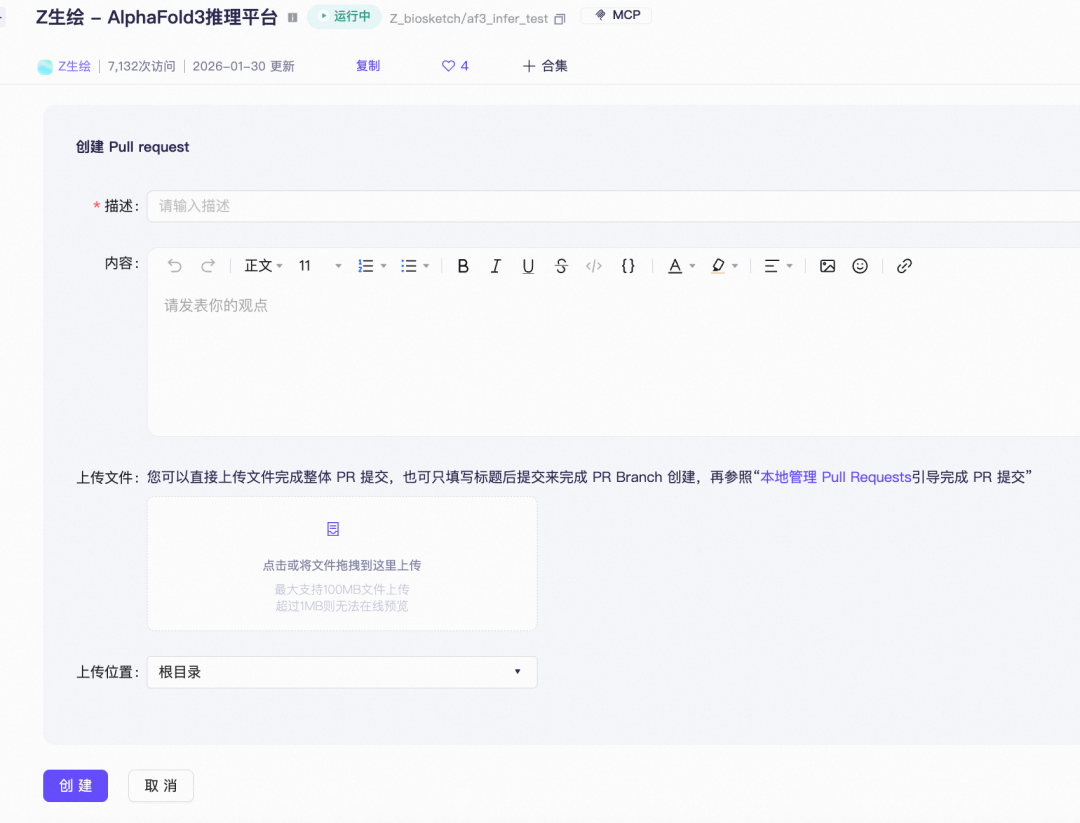The width and height of the screenshot is (1080, 823).
Task: Click the info icon beside the title
Action: (293, 18)
